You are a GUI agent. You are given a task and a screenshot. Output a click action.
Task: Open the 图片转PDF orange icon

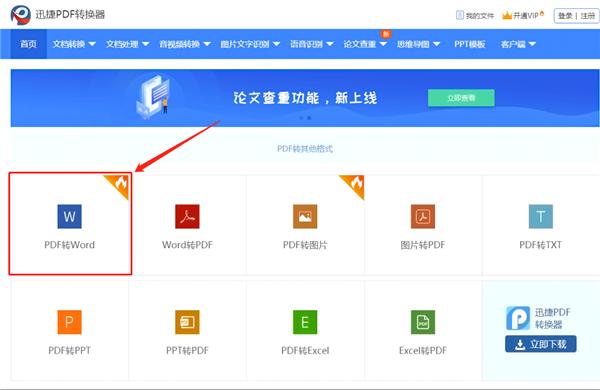(x=423, y=216)
